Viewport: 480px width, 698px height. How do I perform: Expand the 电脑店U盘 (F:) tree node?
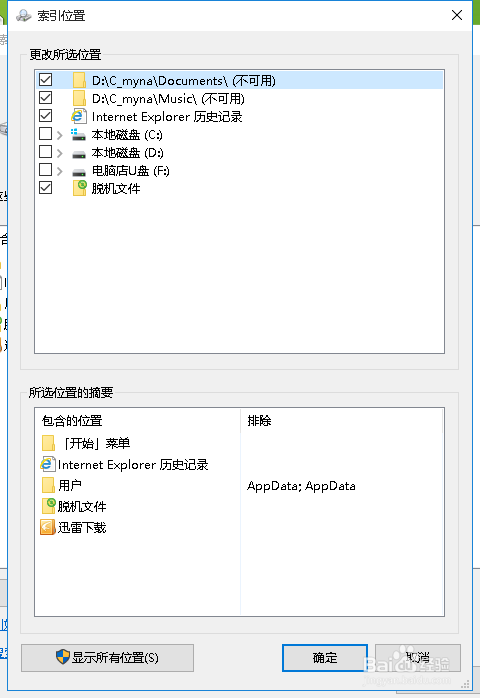pyautogui.click(x=60, y=171)
